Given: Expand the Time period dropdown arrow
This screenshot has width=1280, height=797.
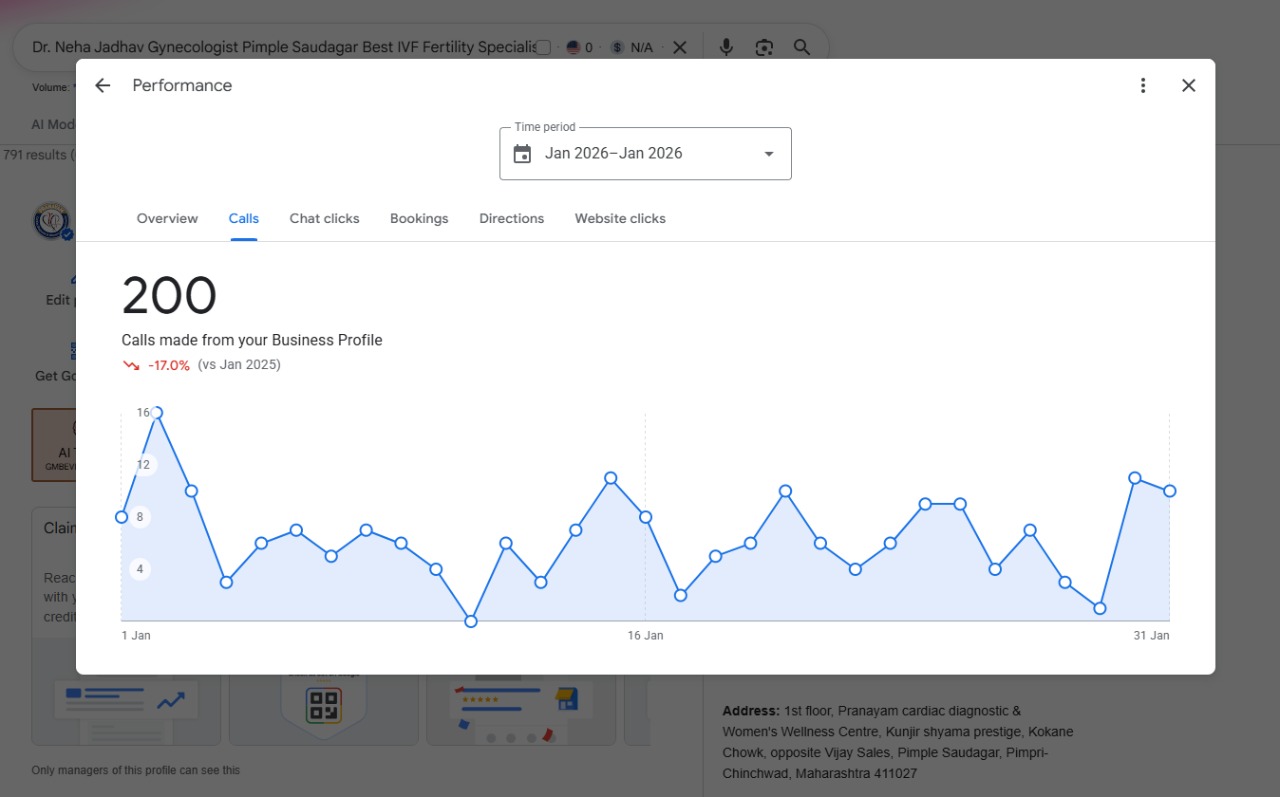Looking at the screenshot, I should 769,154.
